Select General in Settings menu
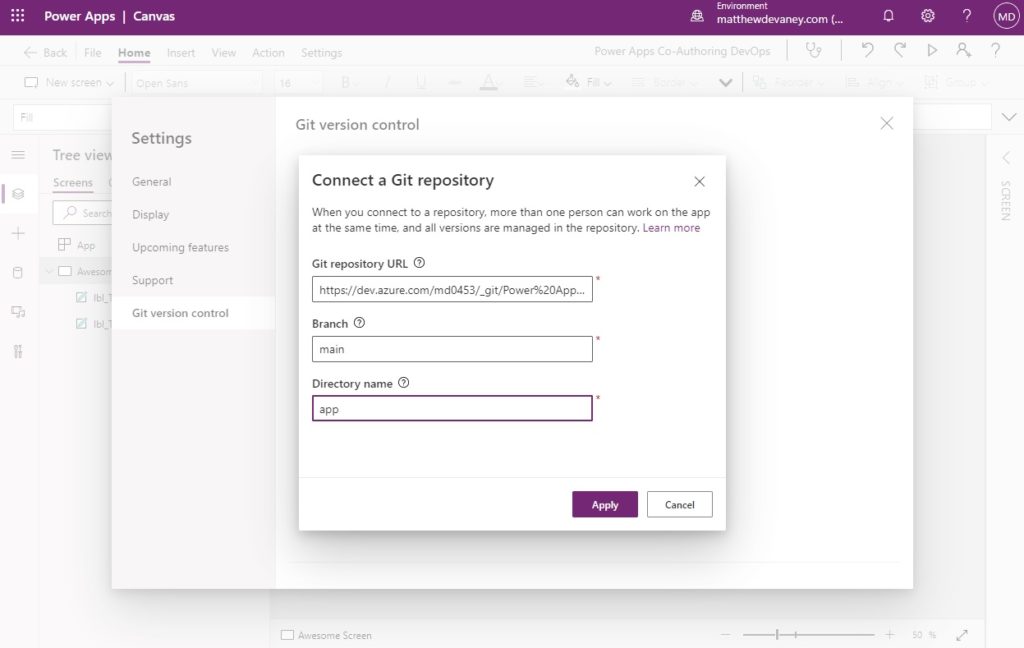 tap(152, 182)
